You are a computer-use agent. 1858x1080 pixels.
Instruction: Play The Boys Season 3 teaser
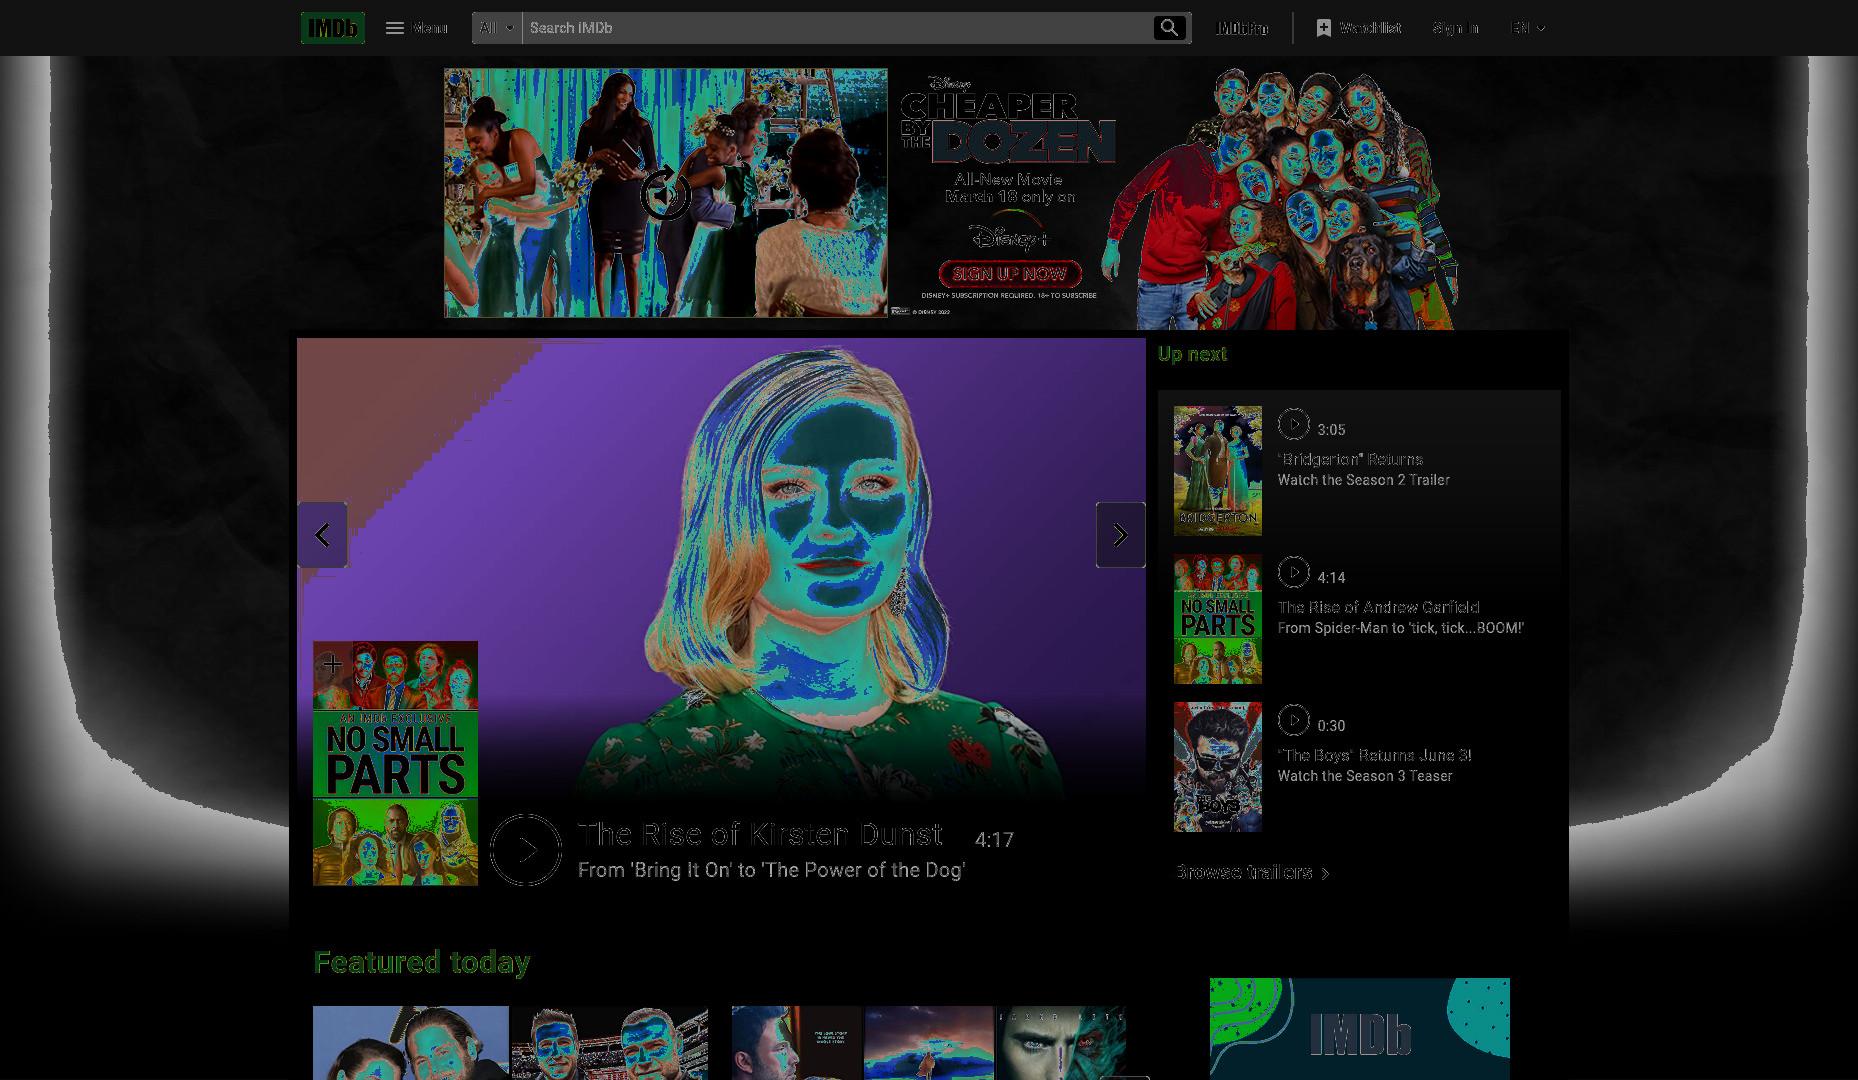click(1293, 720)
